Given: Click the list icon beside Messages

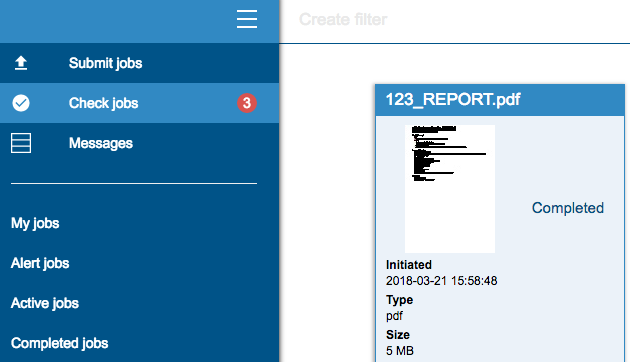Looking at the screenshot, I should coord(21,143).
